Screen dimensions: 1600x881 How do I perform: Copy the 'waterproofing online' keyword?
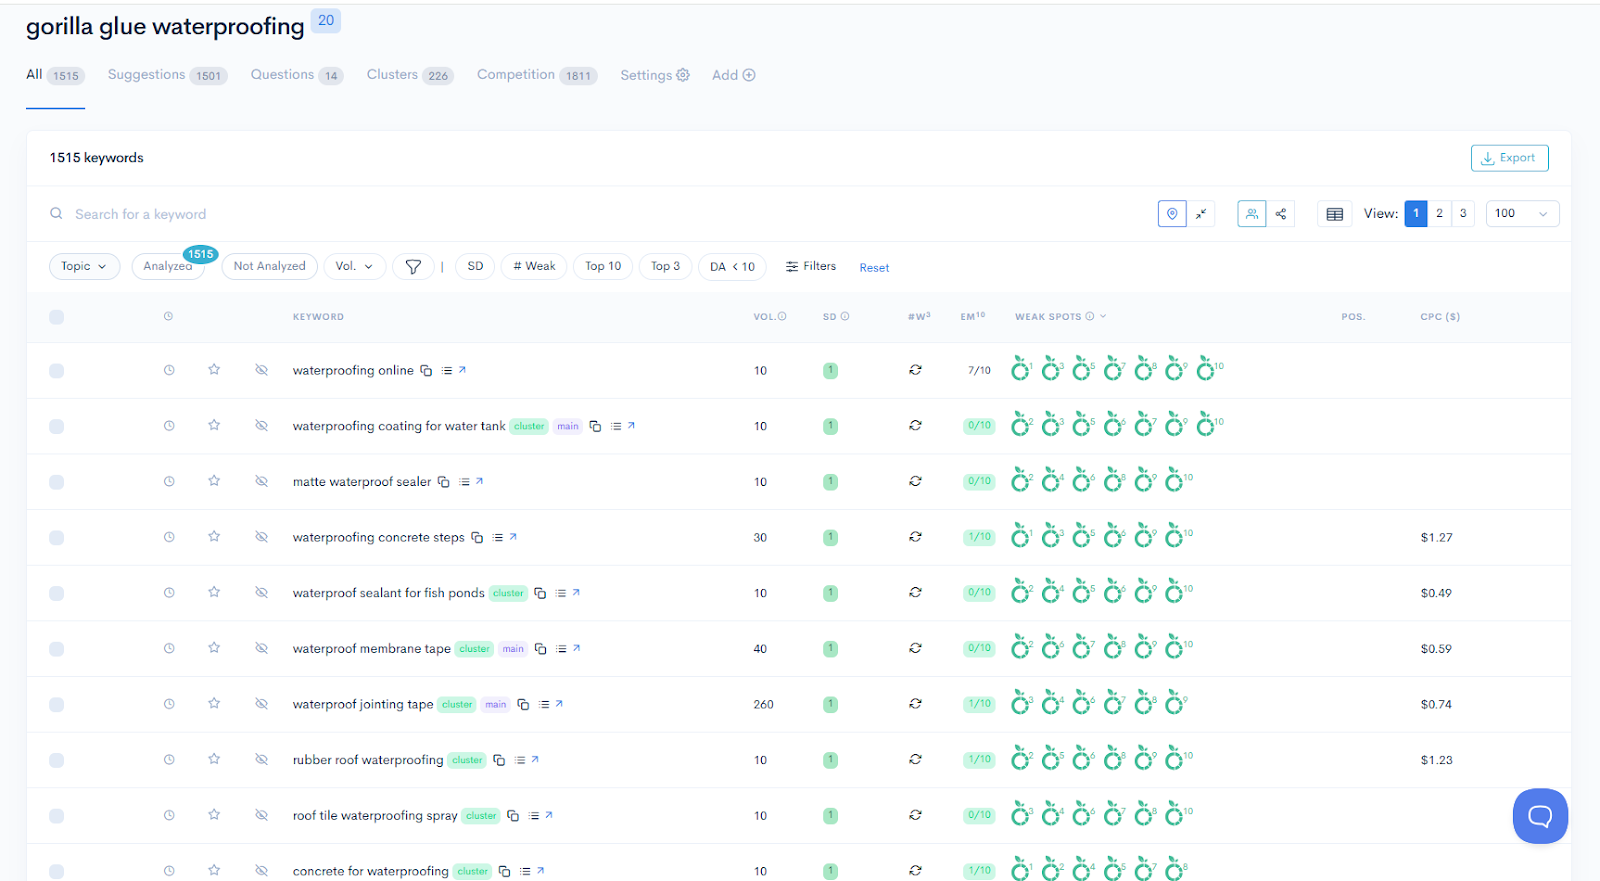click(426, 371)
